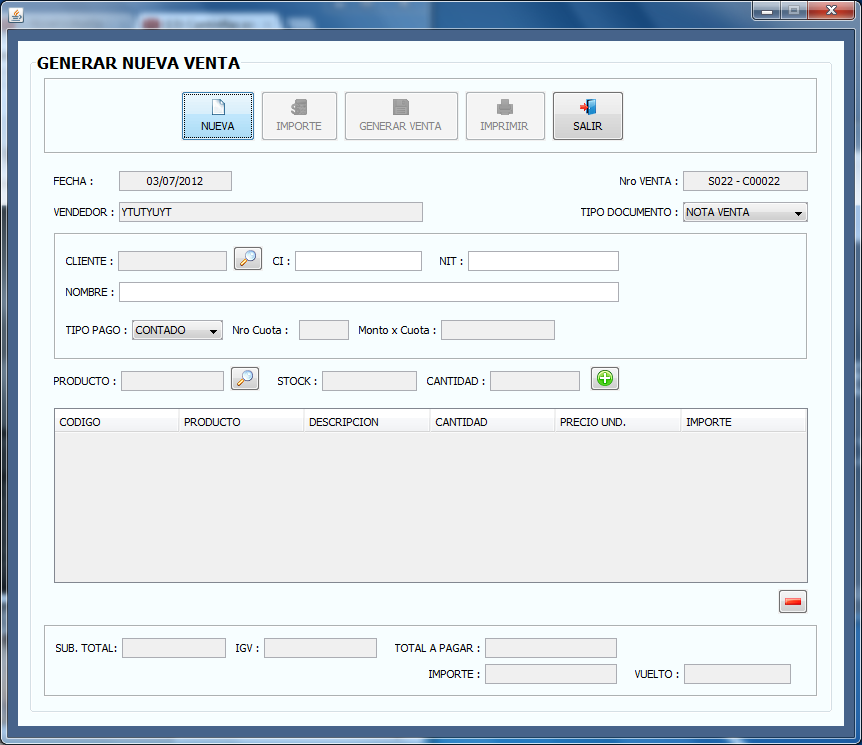Click the printer icon on IMPRIMIR

point(505,108)
